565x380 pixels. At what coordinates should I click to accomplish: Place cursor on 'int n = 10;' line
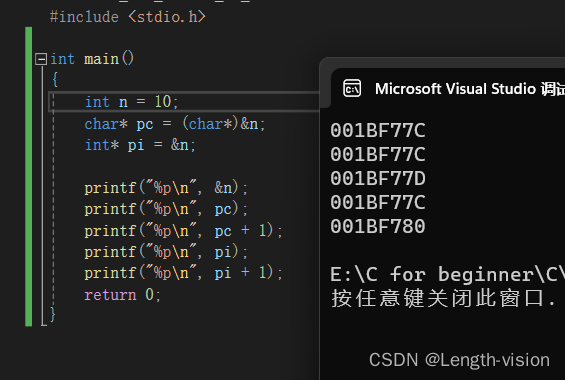(132, 102)
